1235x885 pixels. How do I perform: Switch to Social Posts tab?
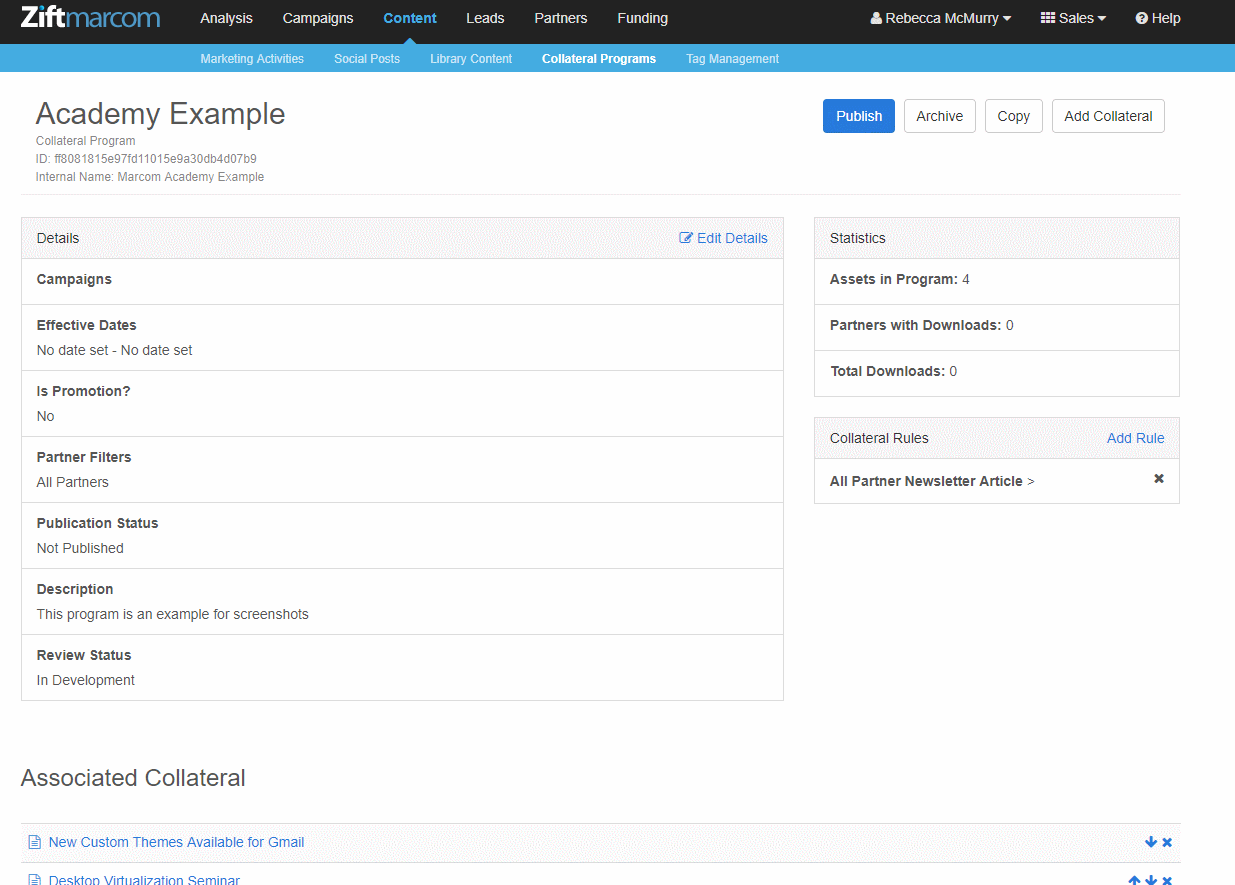(x=367, y=59)
